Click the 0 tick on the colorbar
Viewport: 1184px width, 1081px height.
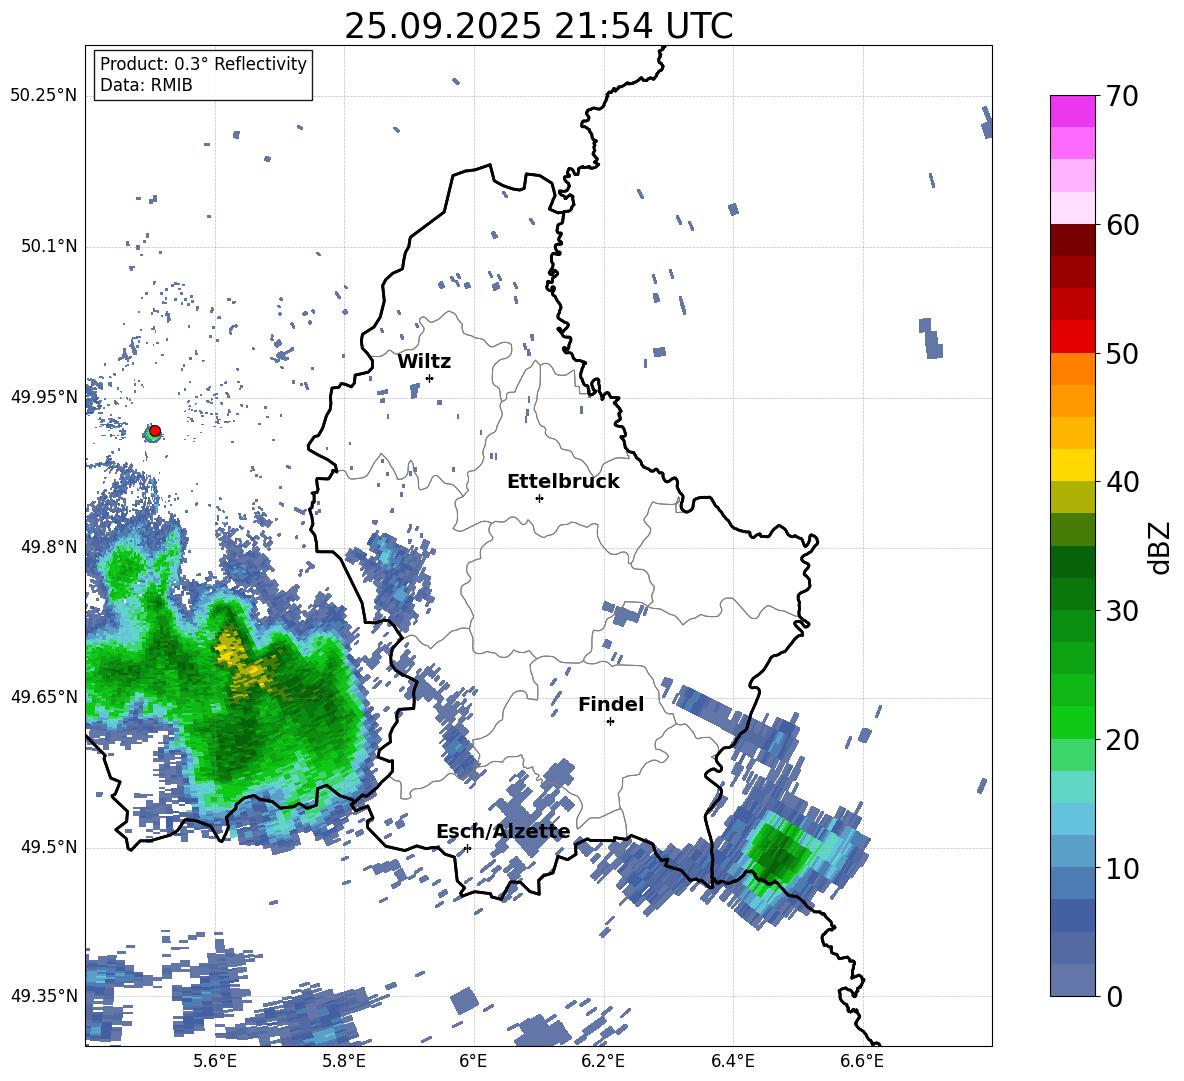(x=1114, y=997)
